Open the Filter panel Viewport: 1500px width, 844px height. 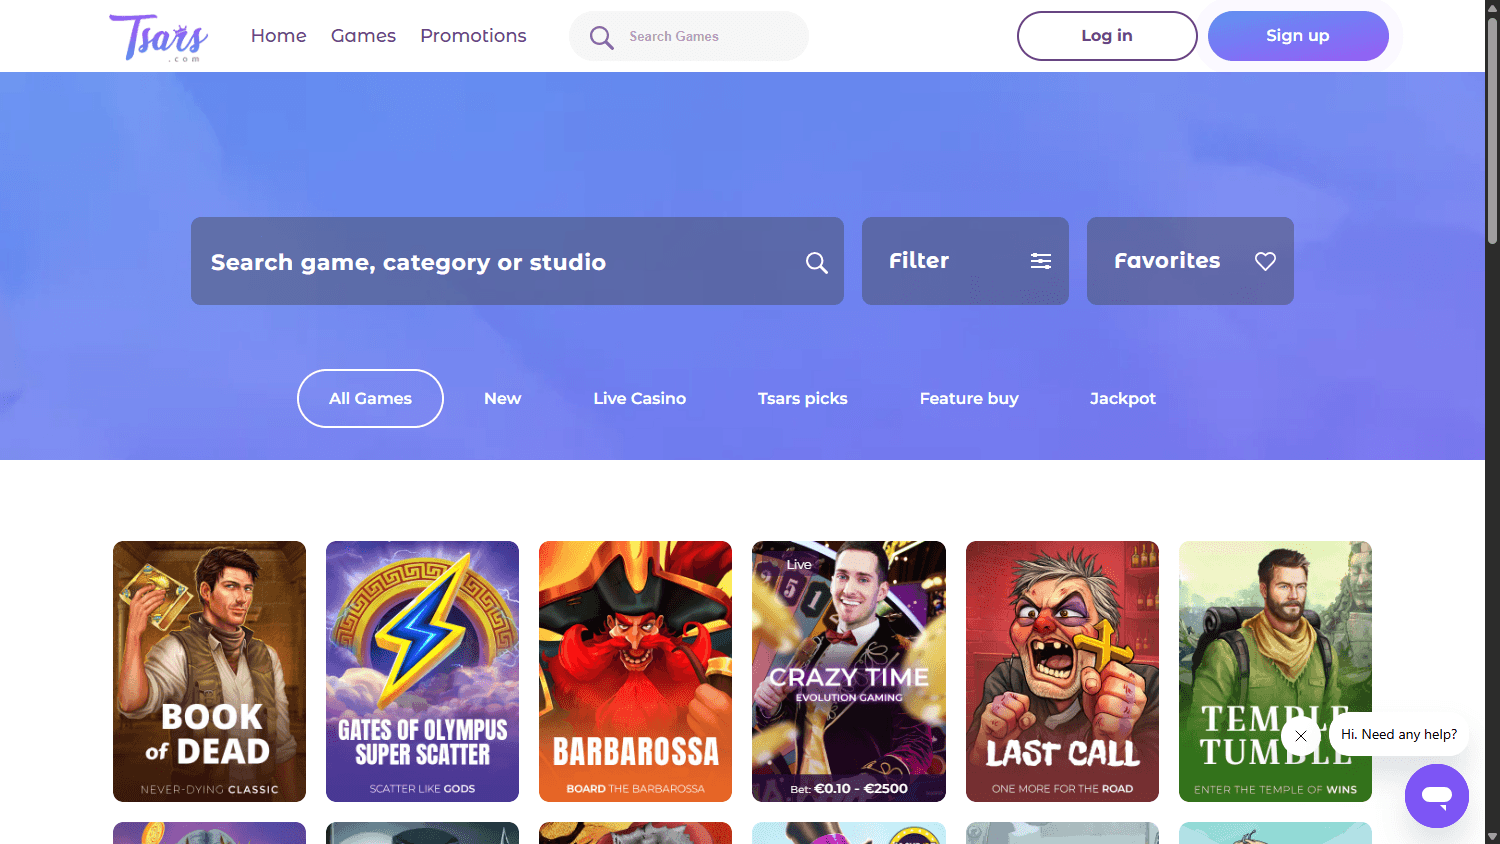pos(965,261)
